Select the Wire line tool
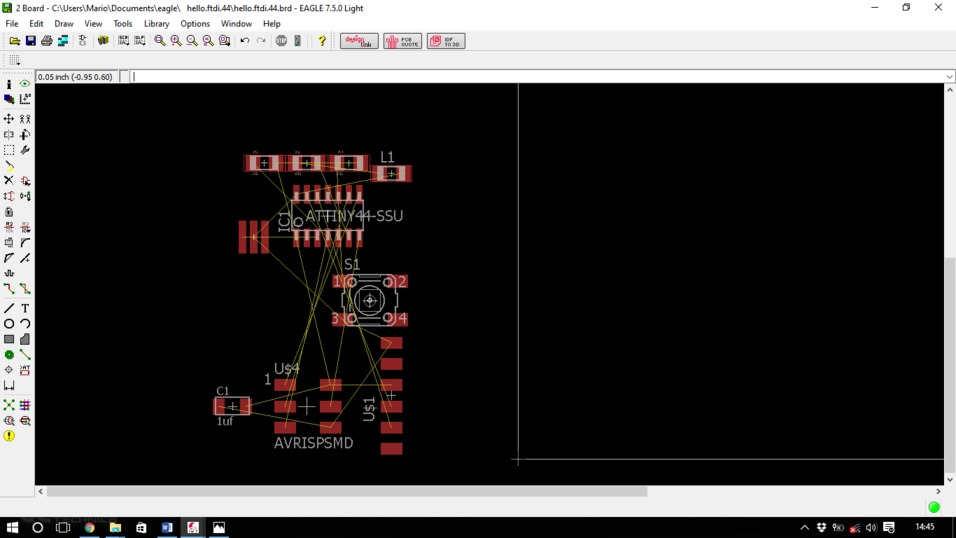The width and height of the screenshot is (956, 538). coord(9,309)
